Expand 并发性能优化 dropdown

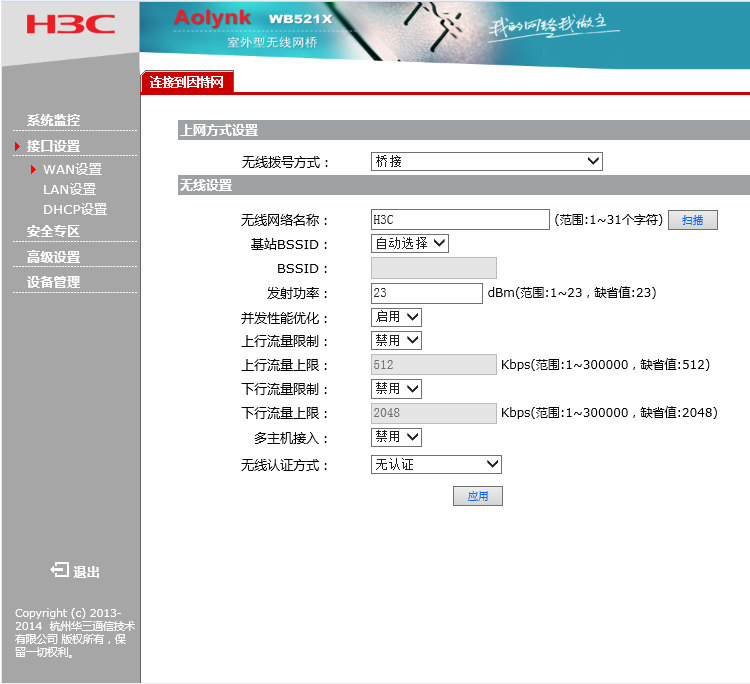(x=396, y=317)
